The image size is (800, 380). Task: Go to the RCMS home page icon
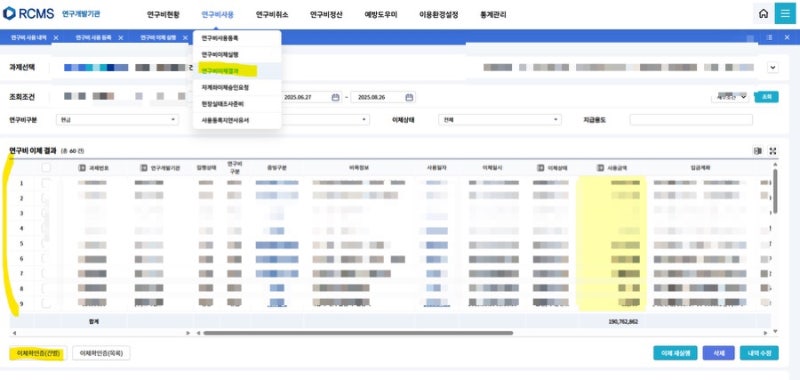[x=763, y=14]
